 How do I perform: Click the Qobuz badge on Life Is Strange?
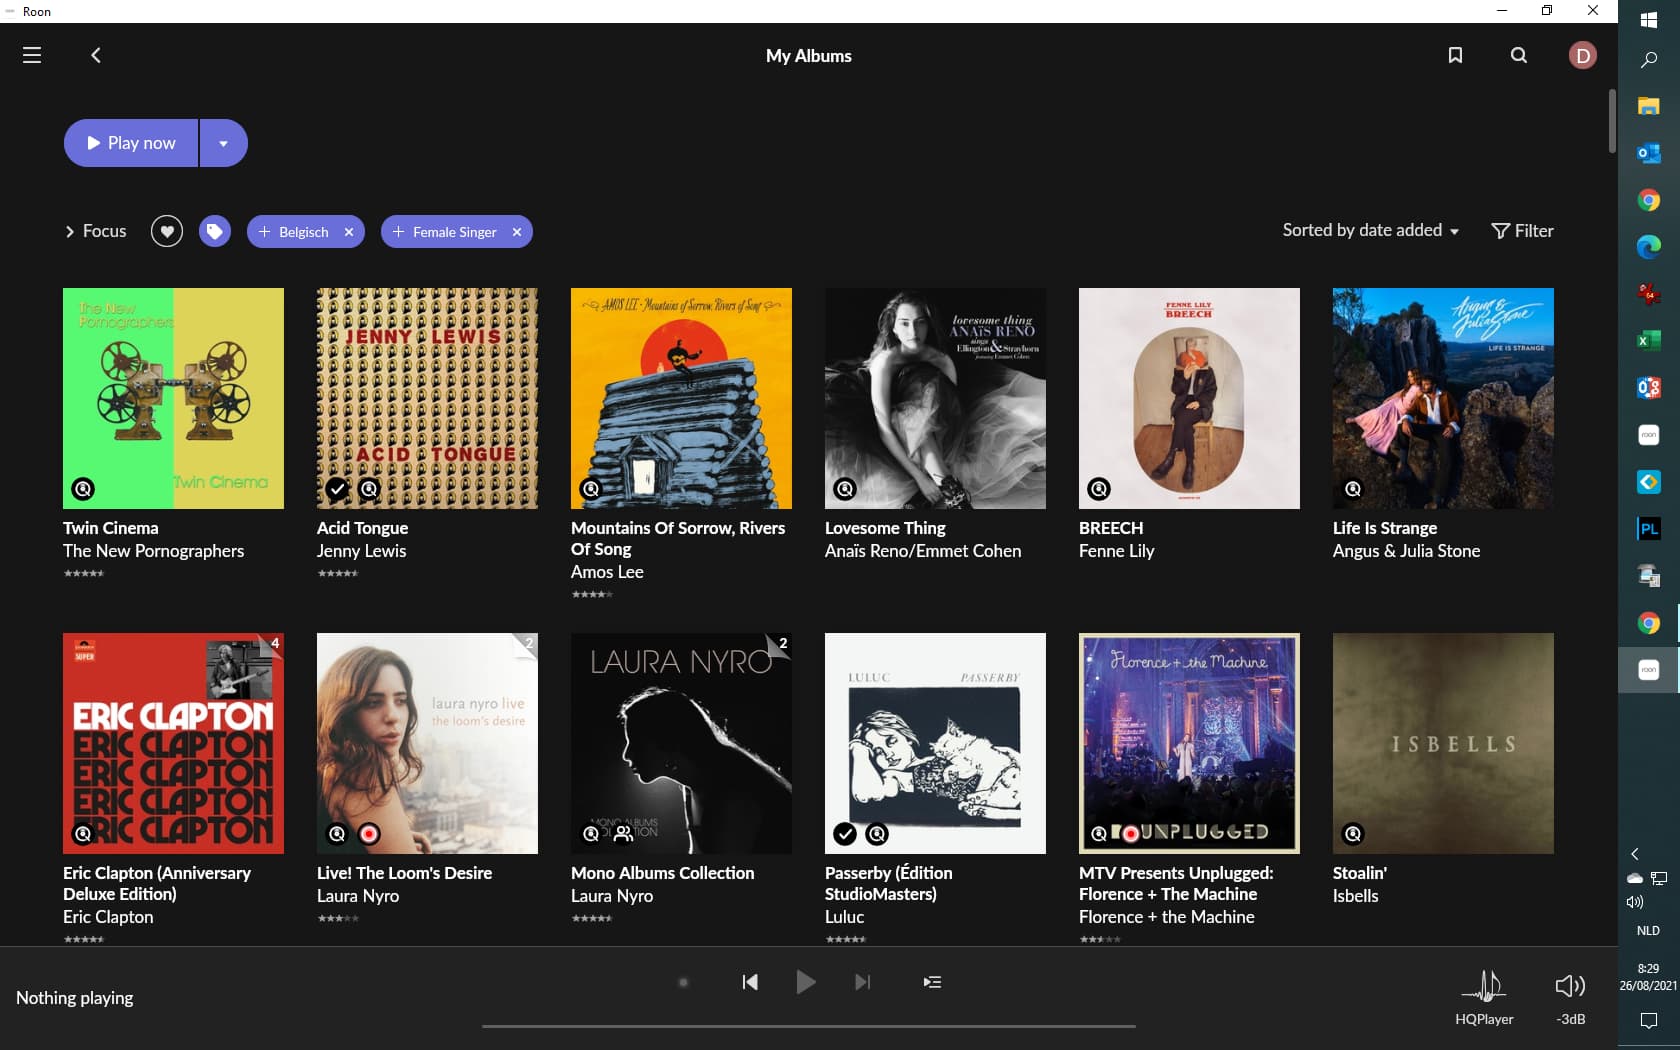pyautogui.click(x=1353, y=489)
